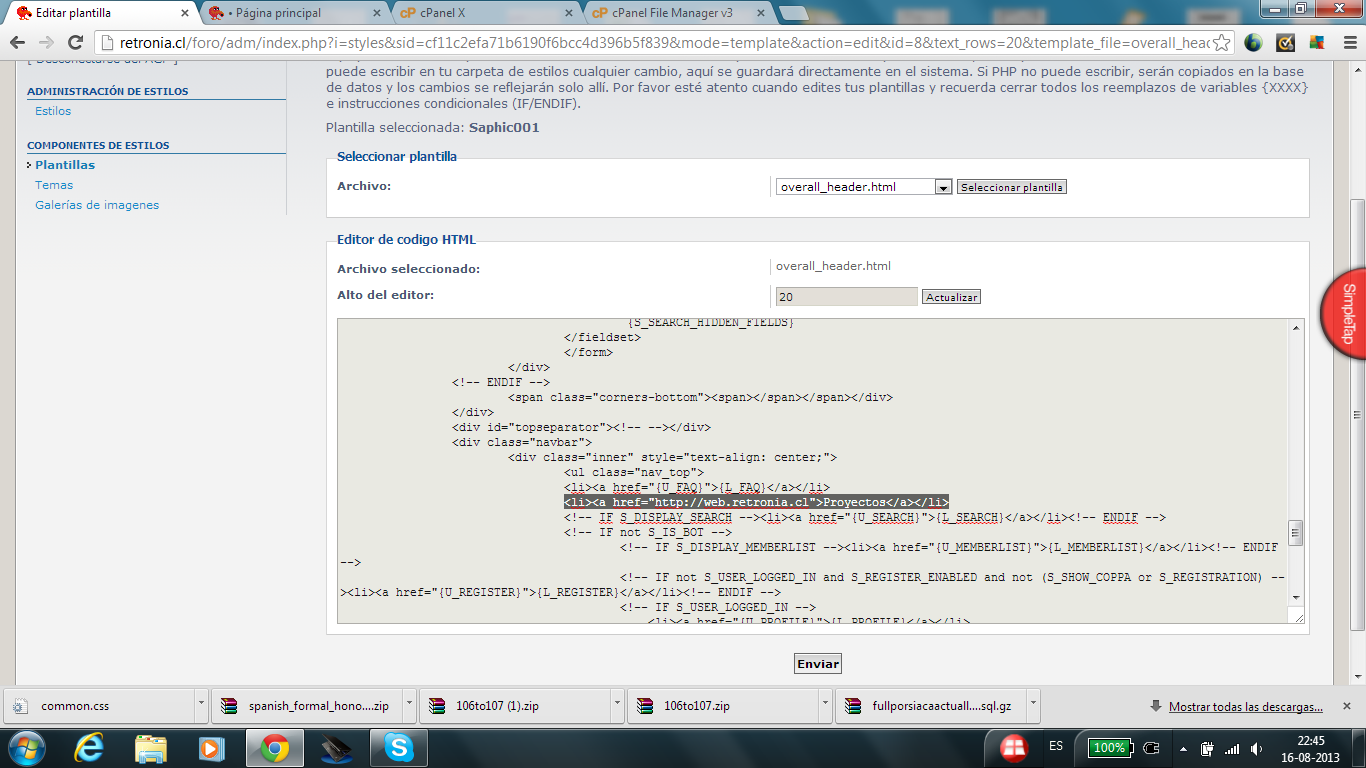The height and width of the screenshot is (768, 1366).
Task: Open options arrow for 106to107.zip download
Action: [825, 705]
